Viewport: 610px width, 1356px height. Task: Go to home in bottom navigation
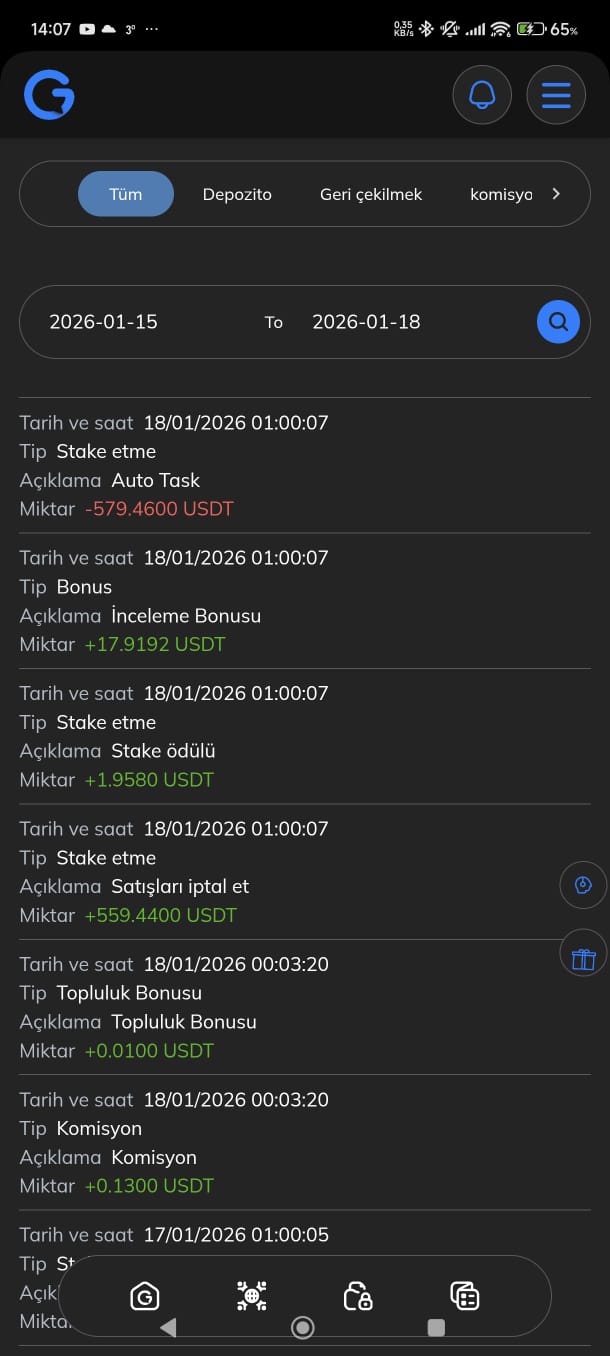[145, 1297]
